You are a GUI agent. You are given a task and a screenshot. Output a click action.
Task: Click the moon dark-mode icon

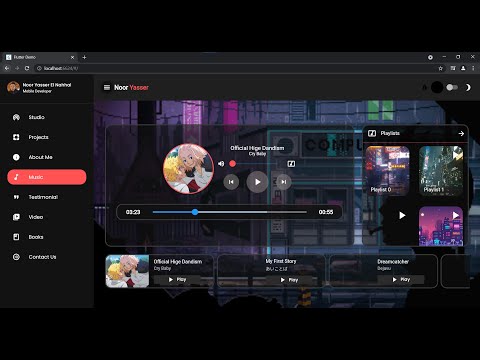[x=468, y=87]
